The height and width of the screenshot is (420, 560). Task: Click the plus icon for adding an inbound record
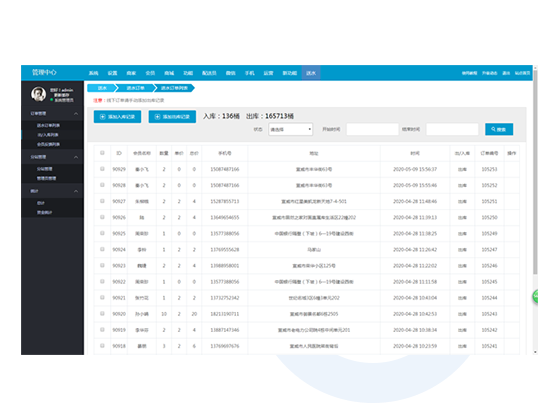pos(102,117)
